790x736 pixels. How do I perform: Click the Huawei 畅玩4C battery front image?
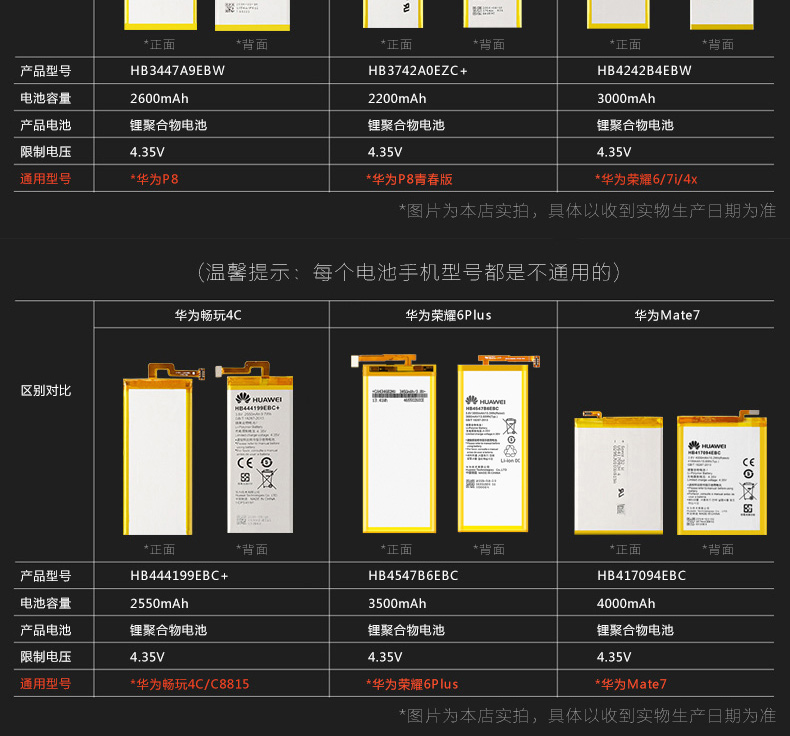pos(163,448)
